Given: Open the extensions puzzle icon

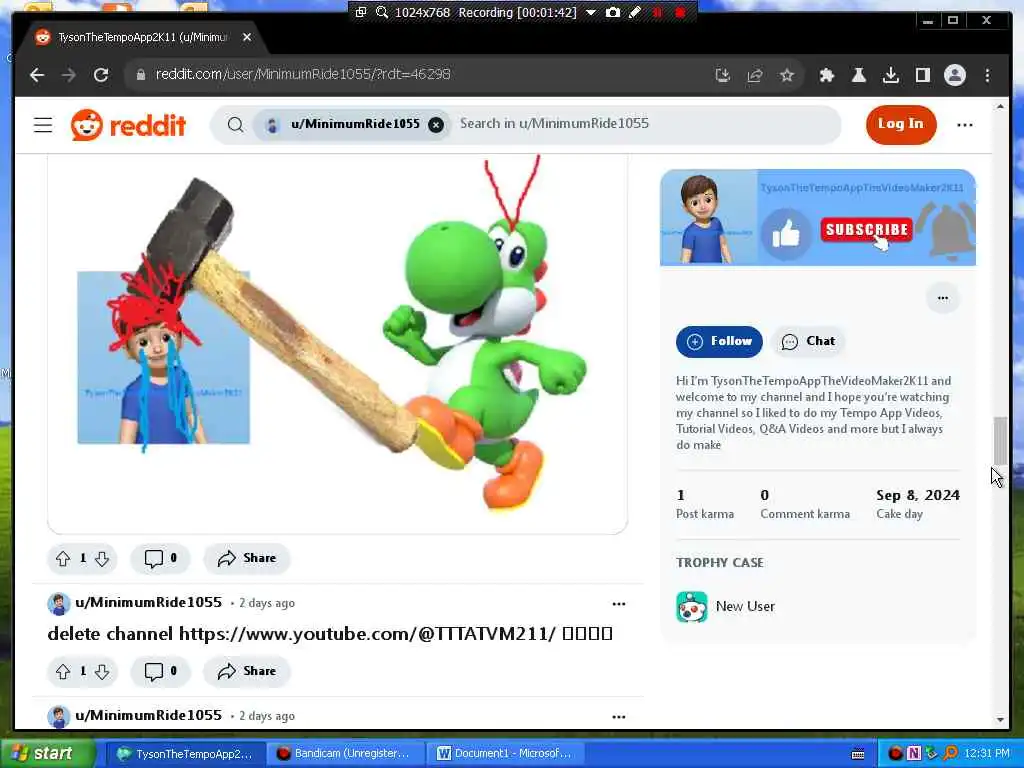Looking at the screenshot, I should coord(827,75).
